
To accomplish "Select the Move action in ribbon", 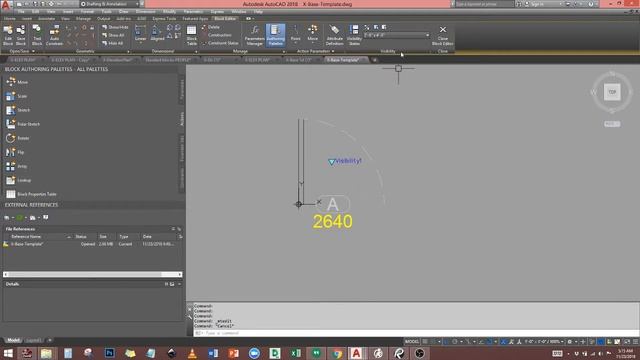I will [x=313, y=33].
